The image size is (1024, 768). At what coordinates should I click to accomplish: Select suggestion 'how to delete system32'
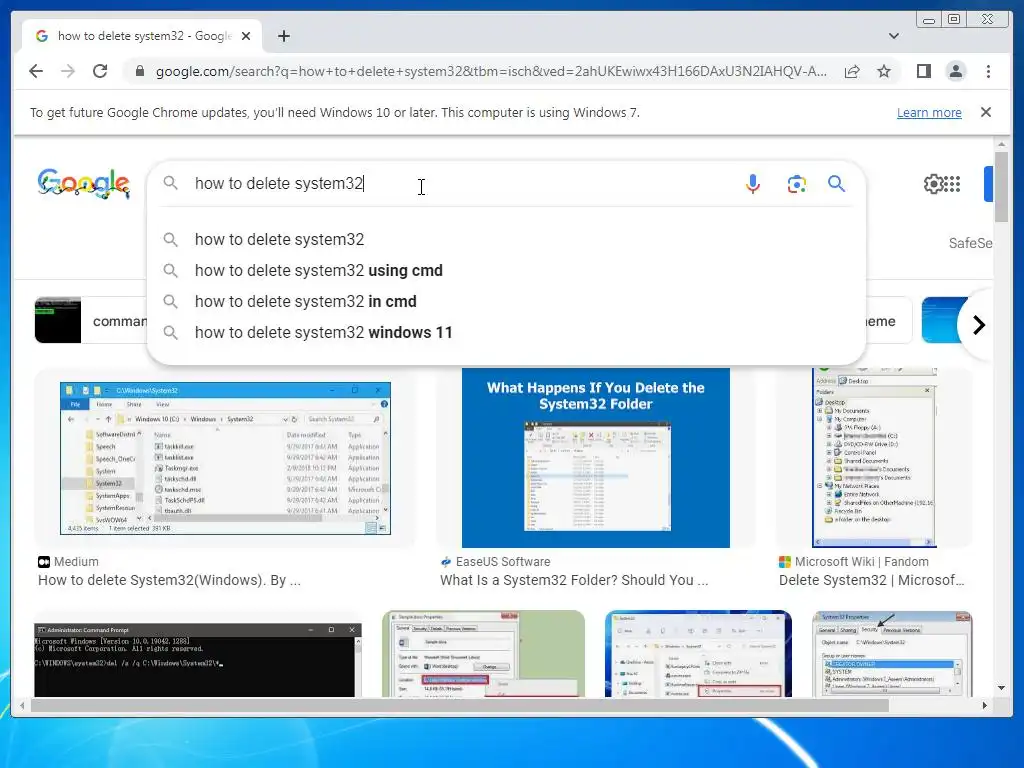506,240
